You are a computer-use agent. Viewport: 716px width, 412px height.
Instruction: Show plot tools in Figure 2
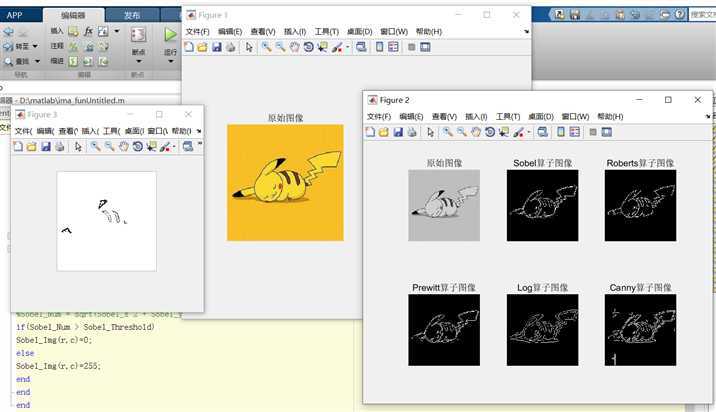coord(606,132)
